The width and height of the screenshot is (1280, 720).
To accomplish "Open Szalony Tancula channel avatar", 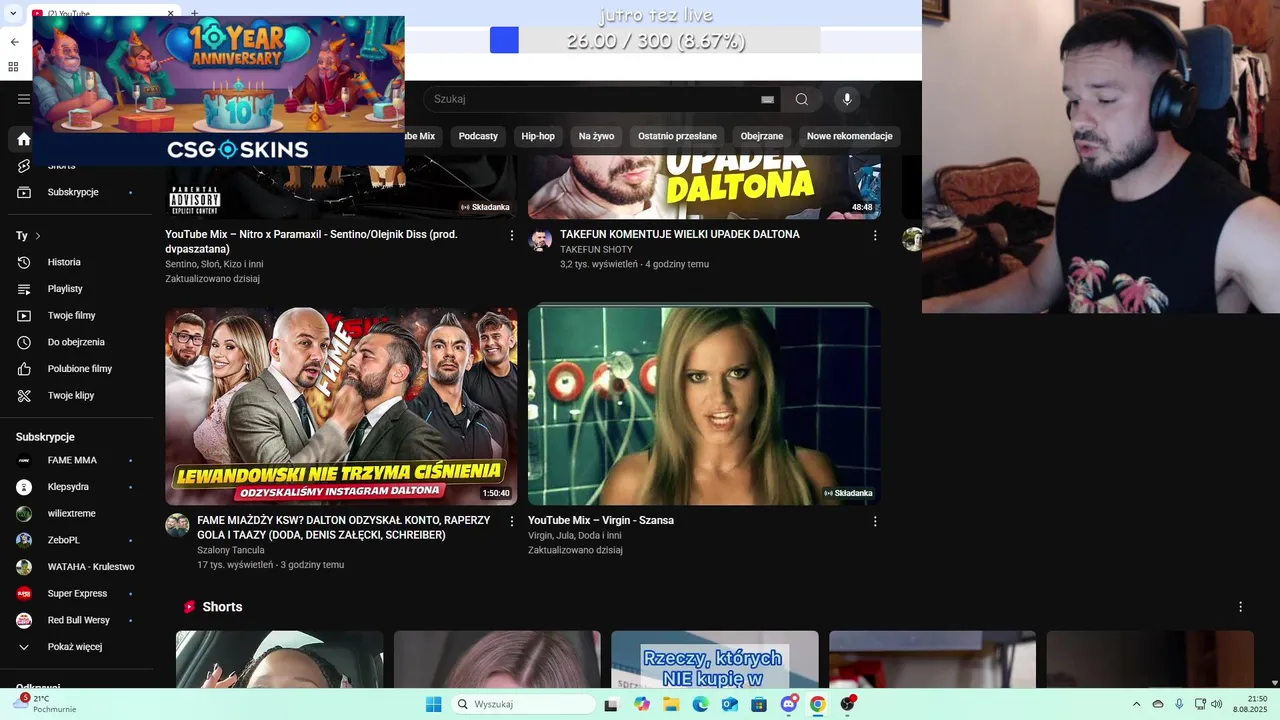I will [177, 526].
